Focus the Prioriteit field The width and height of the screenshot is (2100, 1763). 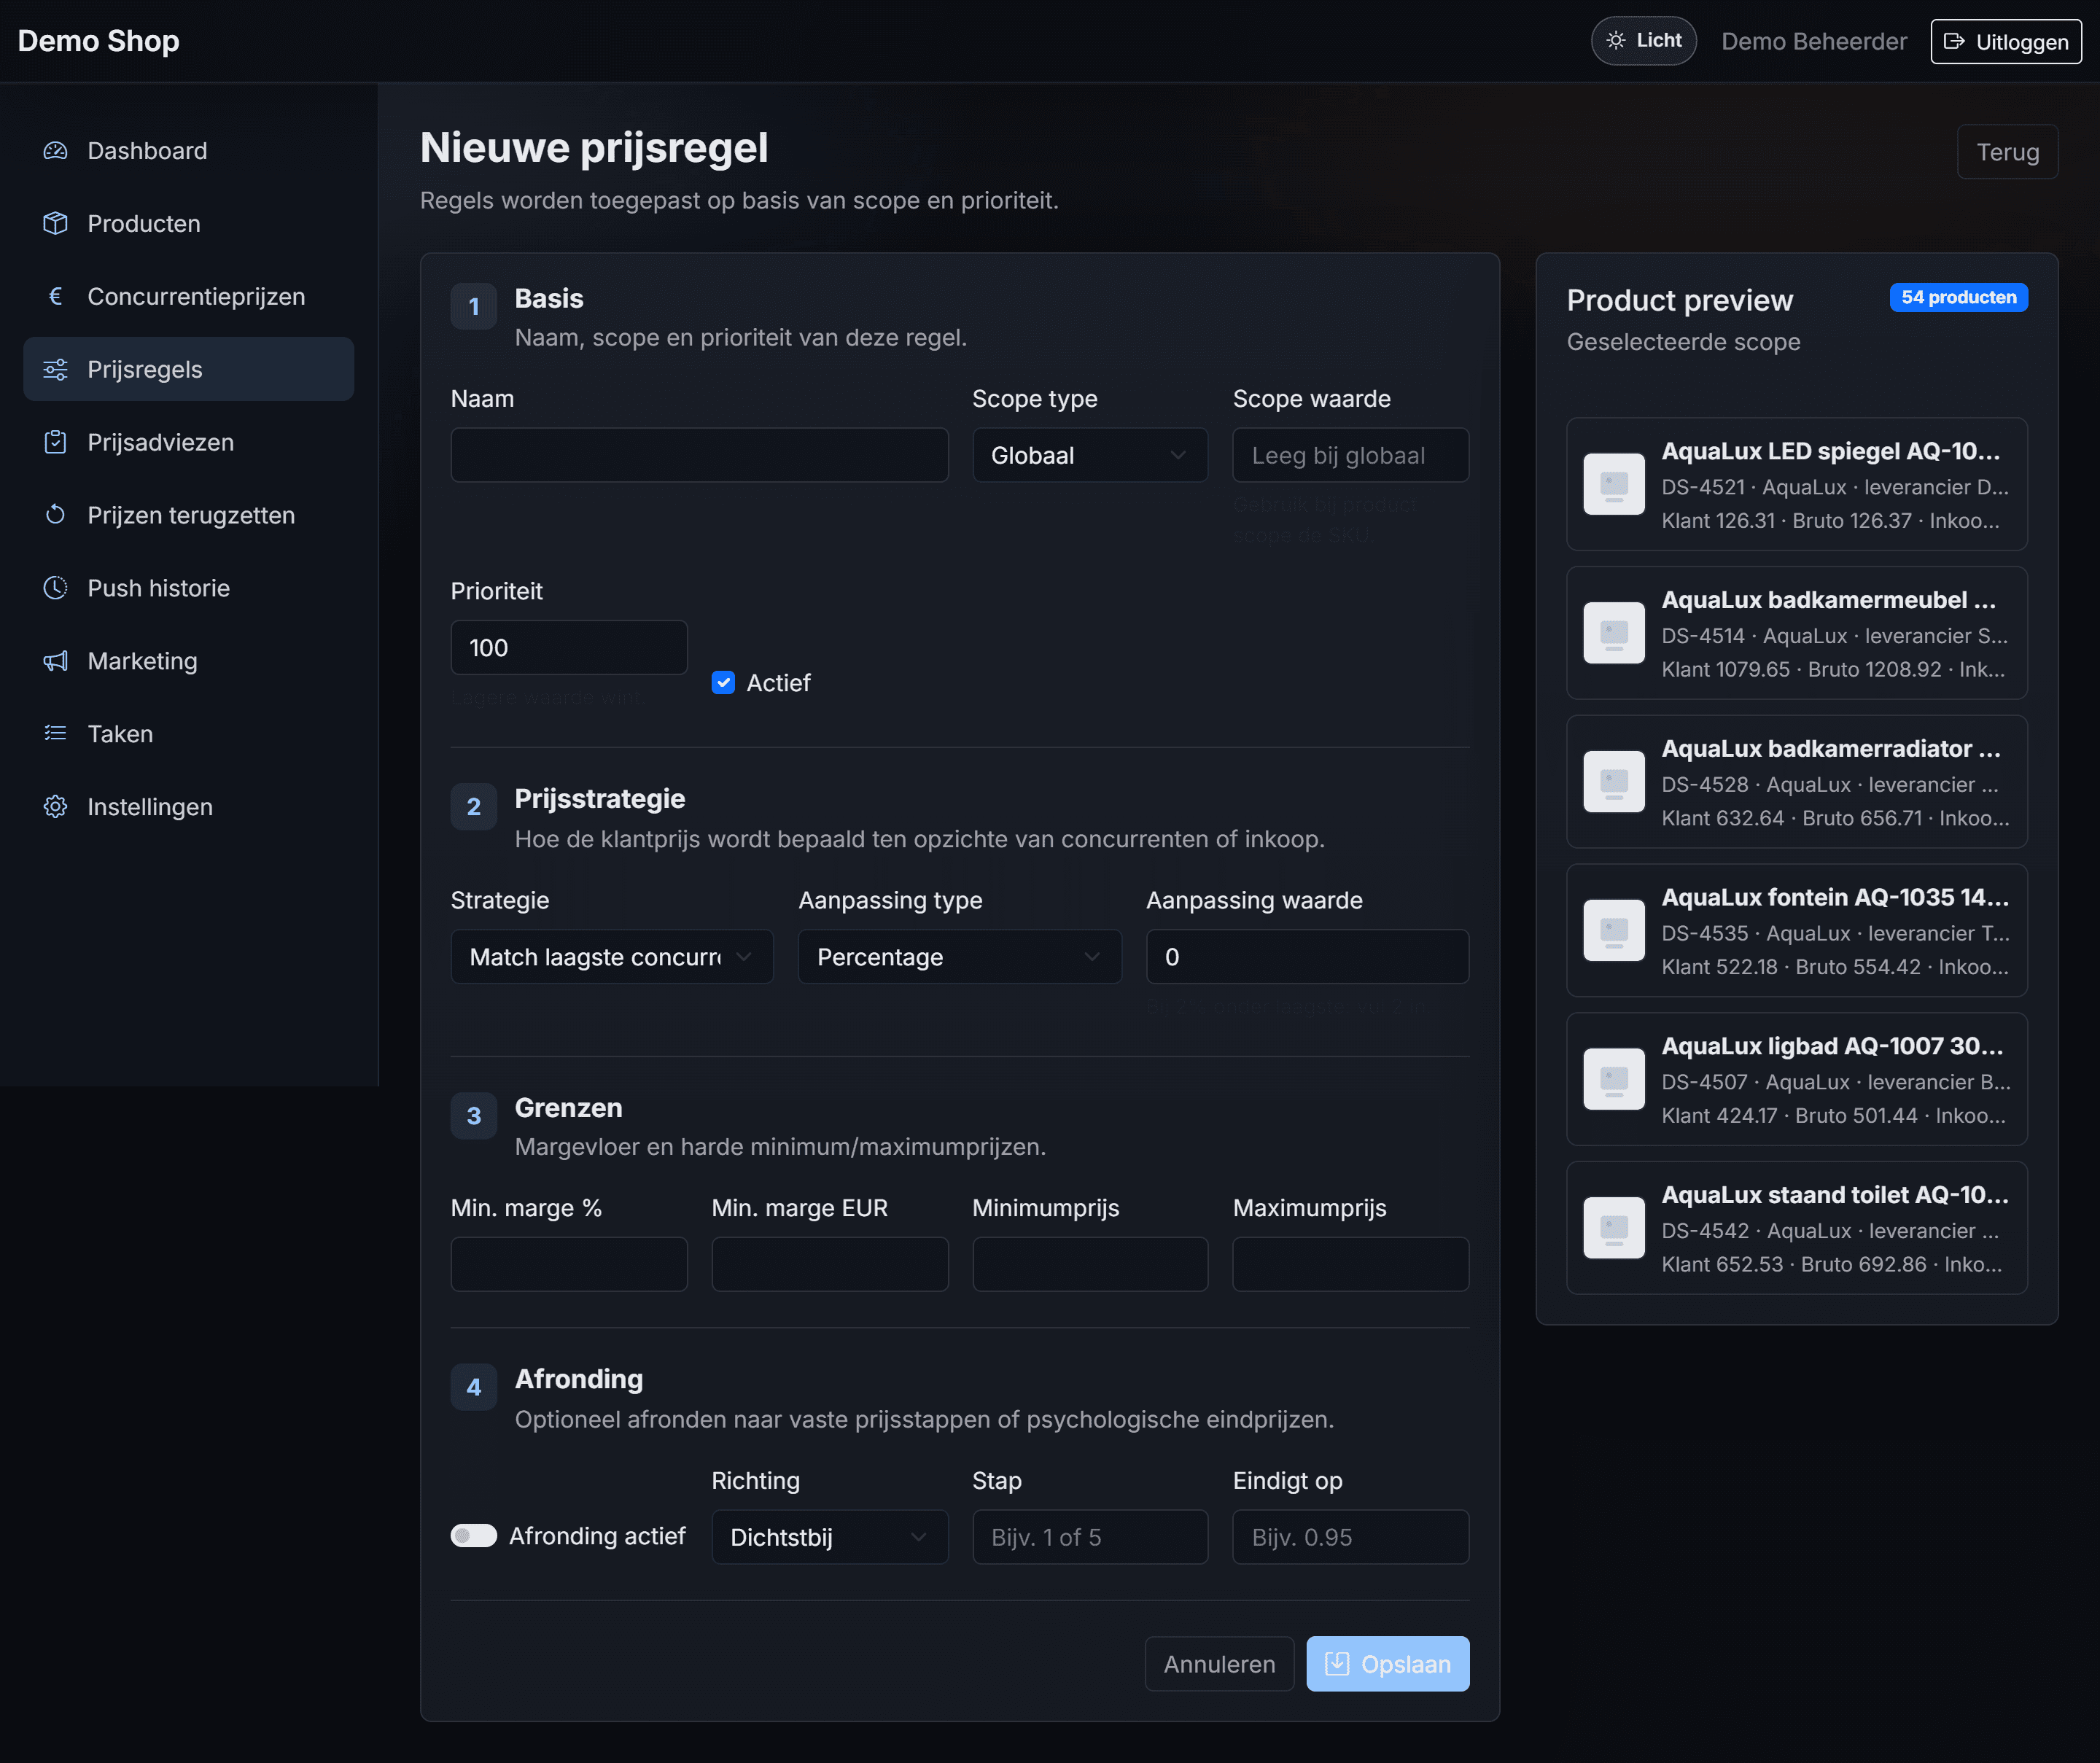[x=569, y=649]
